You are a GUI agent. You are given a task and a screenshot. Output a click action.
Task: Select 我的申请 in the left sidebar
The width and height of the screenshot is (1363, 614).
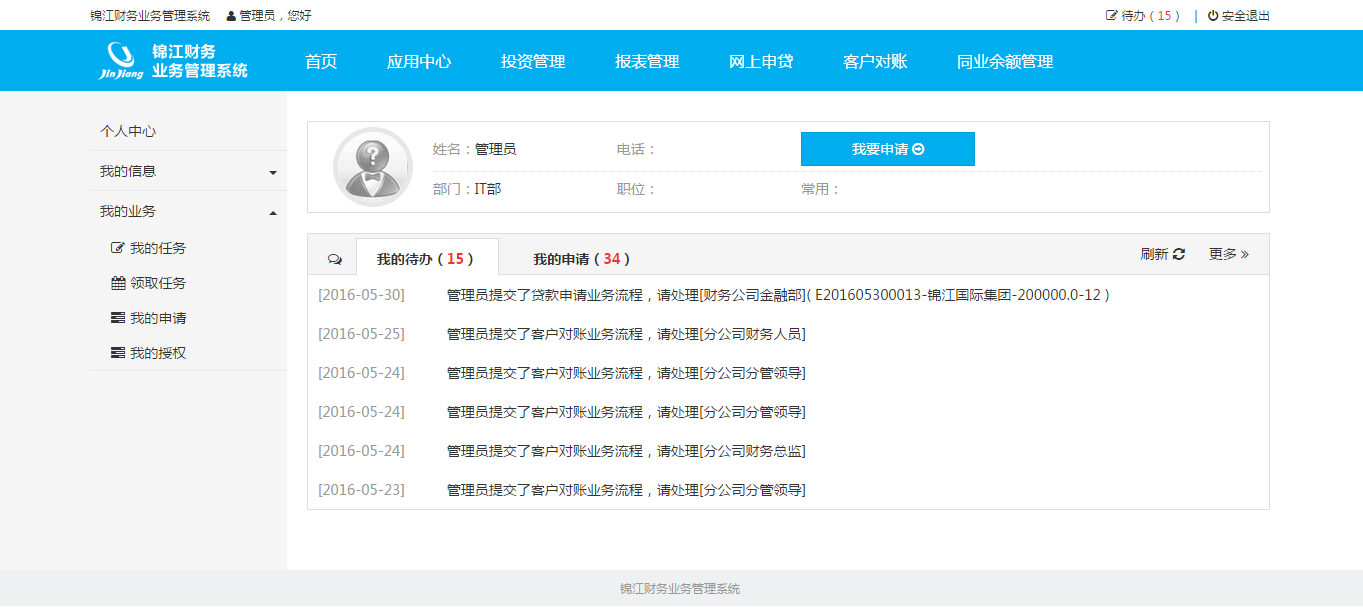pyautogui.click(x=157, y=318)
